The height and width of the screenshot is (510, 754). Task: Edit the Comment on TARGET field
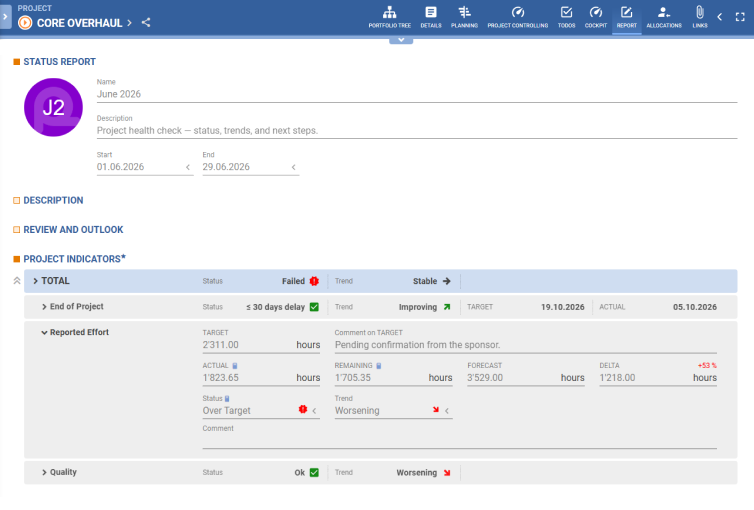[x=526, y=345]
